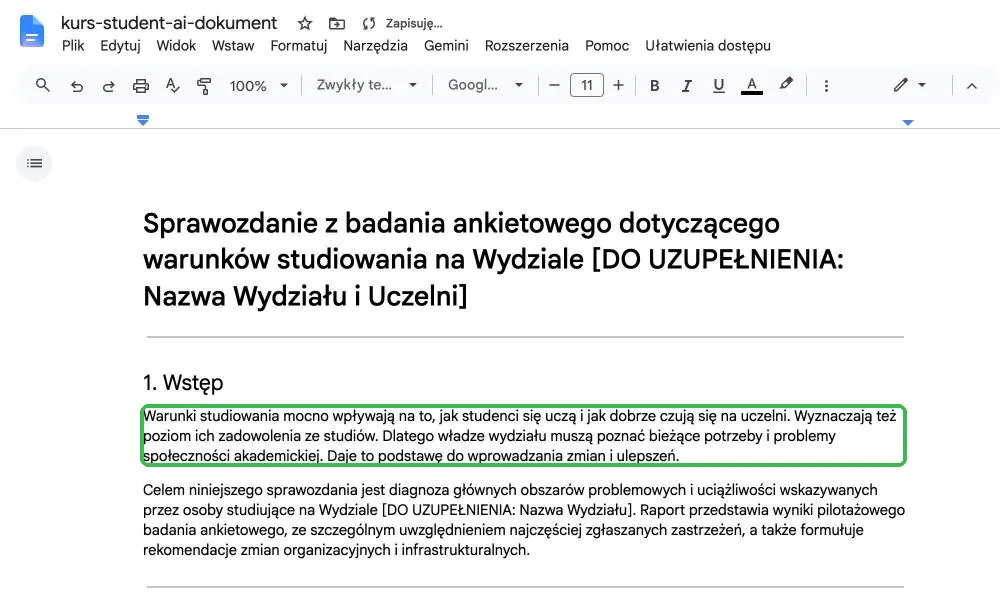This screenshot has height=600, width=1000.
Task: Undo the last action
Action: [x=77, y=85]
